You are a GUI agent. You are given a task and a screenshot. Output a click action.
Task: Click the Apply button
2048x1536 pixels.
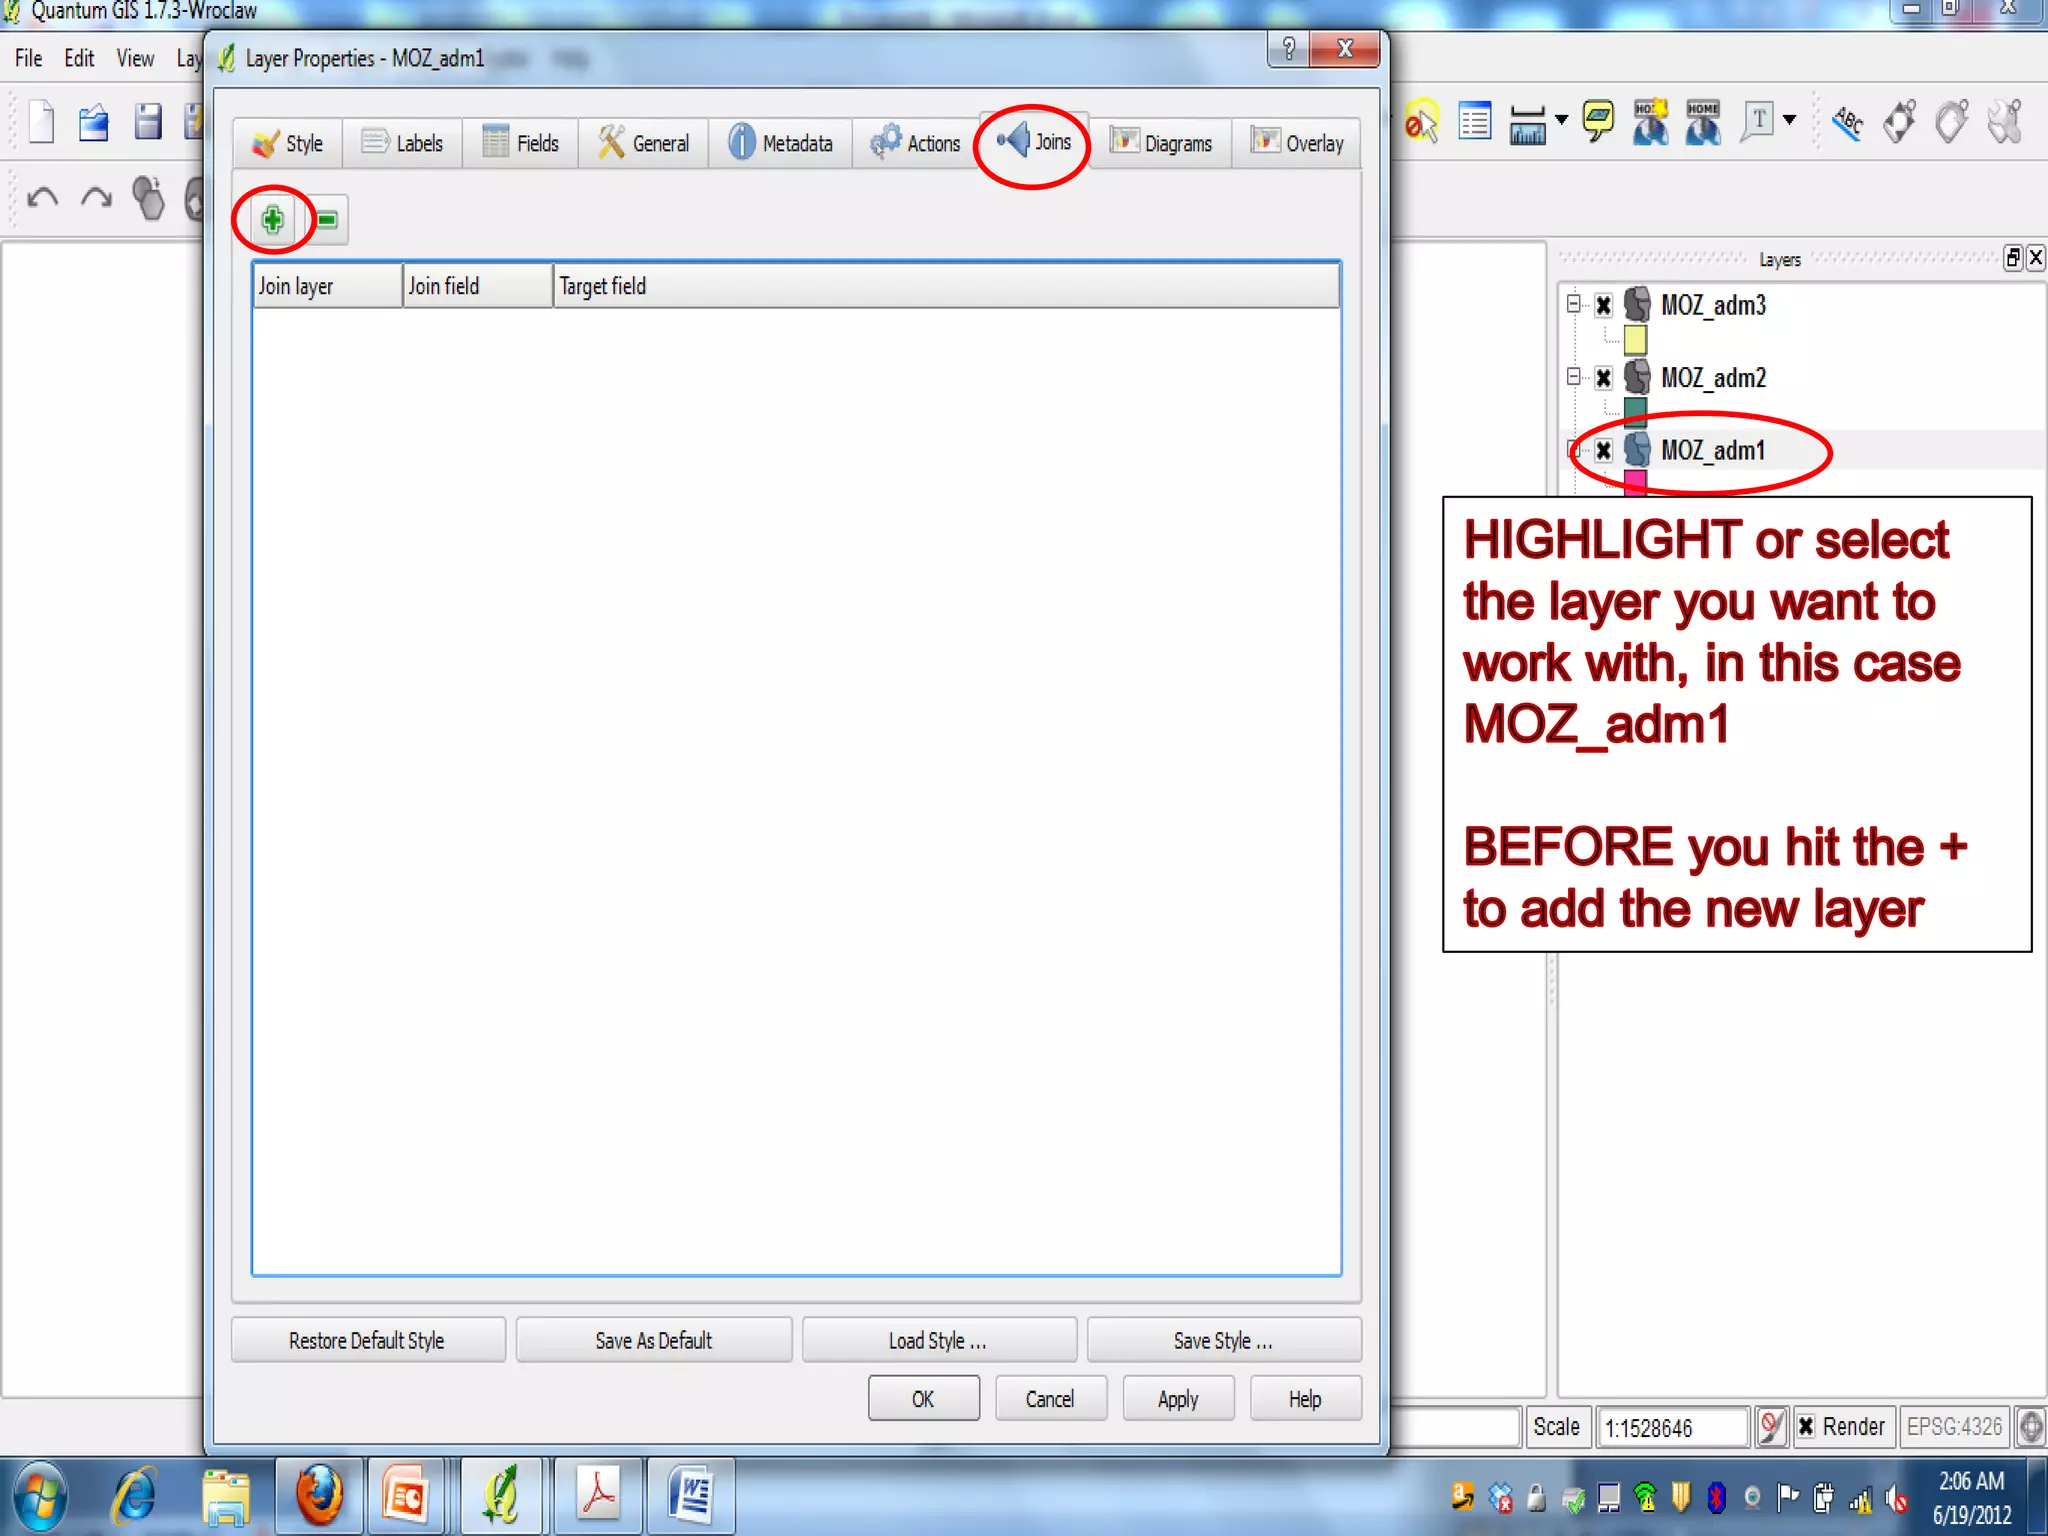[x=1178, y=1399]
